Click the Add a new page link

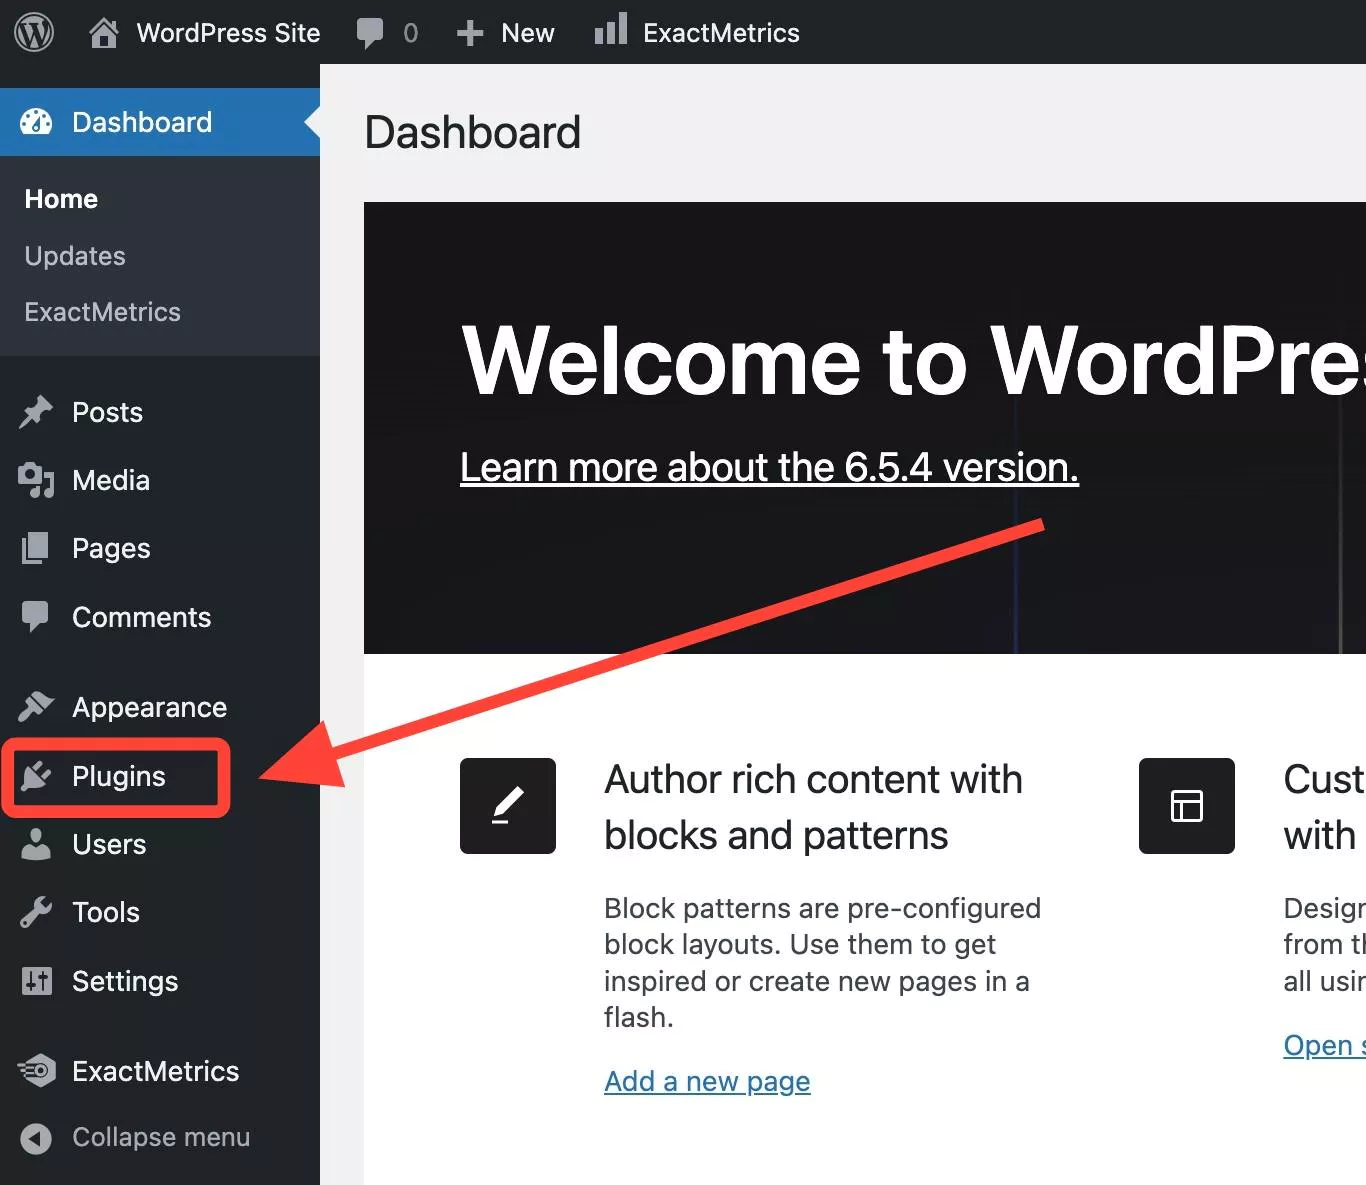tap(707, 1081)
